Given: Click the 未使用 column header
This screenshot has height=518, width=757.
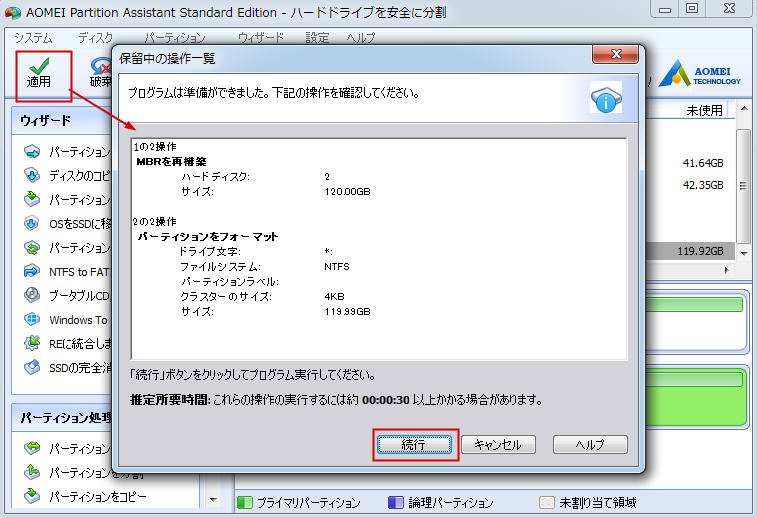Looking at the screenshot, I should (x=704, y=110).
